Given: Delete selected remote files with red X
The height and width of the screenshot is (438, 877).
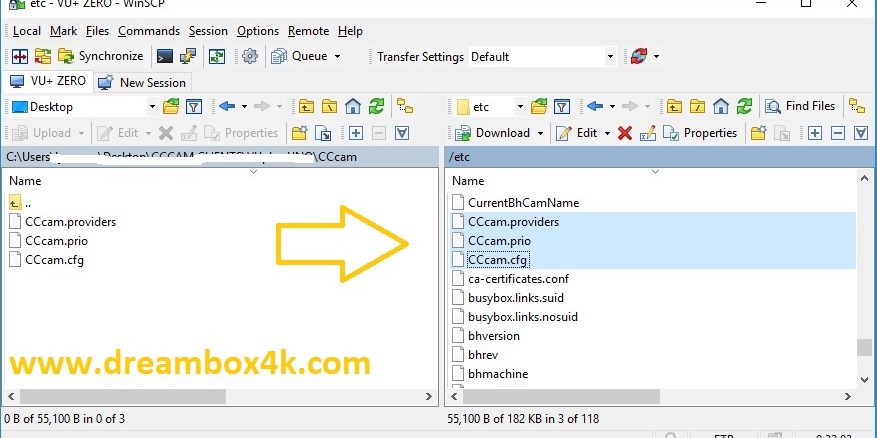Looking at the screenshot, I should tap(625, 133).
